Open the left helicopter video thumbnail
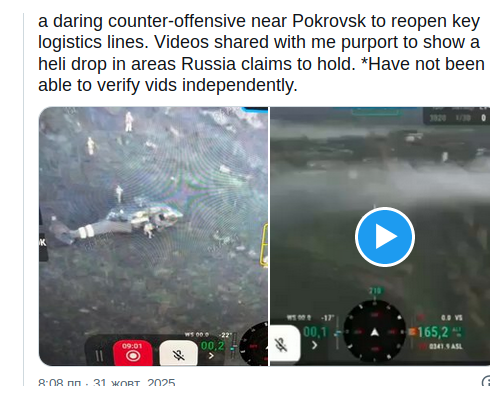The image size is (500, 400). (x=153, y=236)
